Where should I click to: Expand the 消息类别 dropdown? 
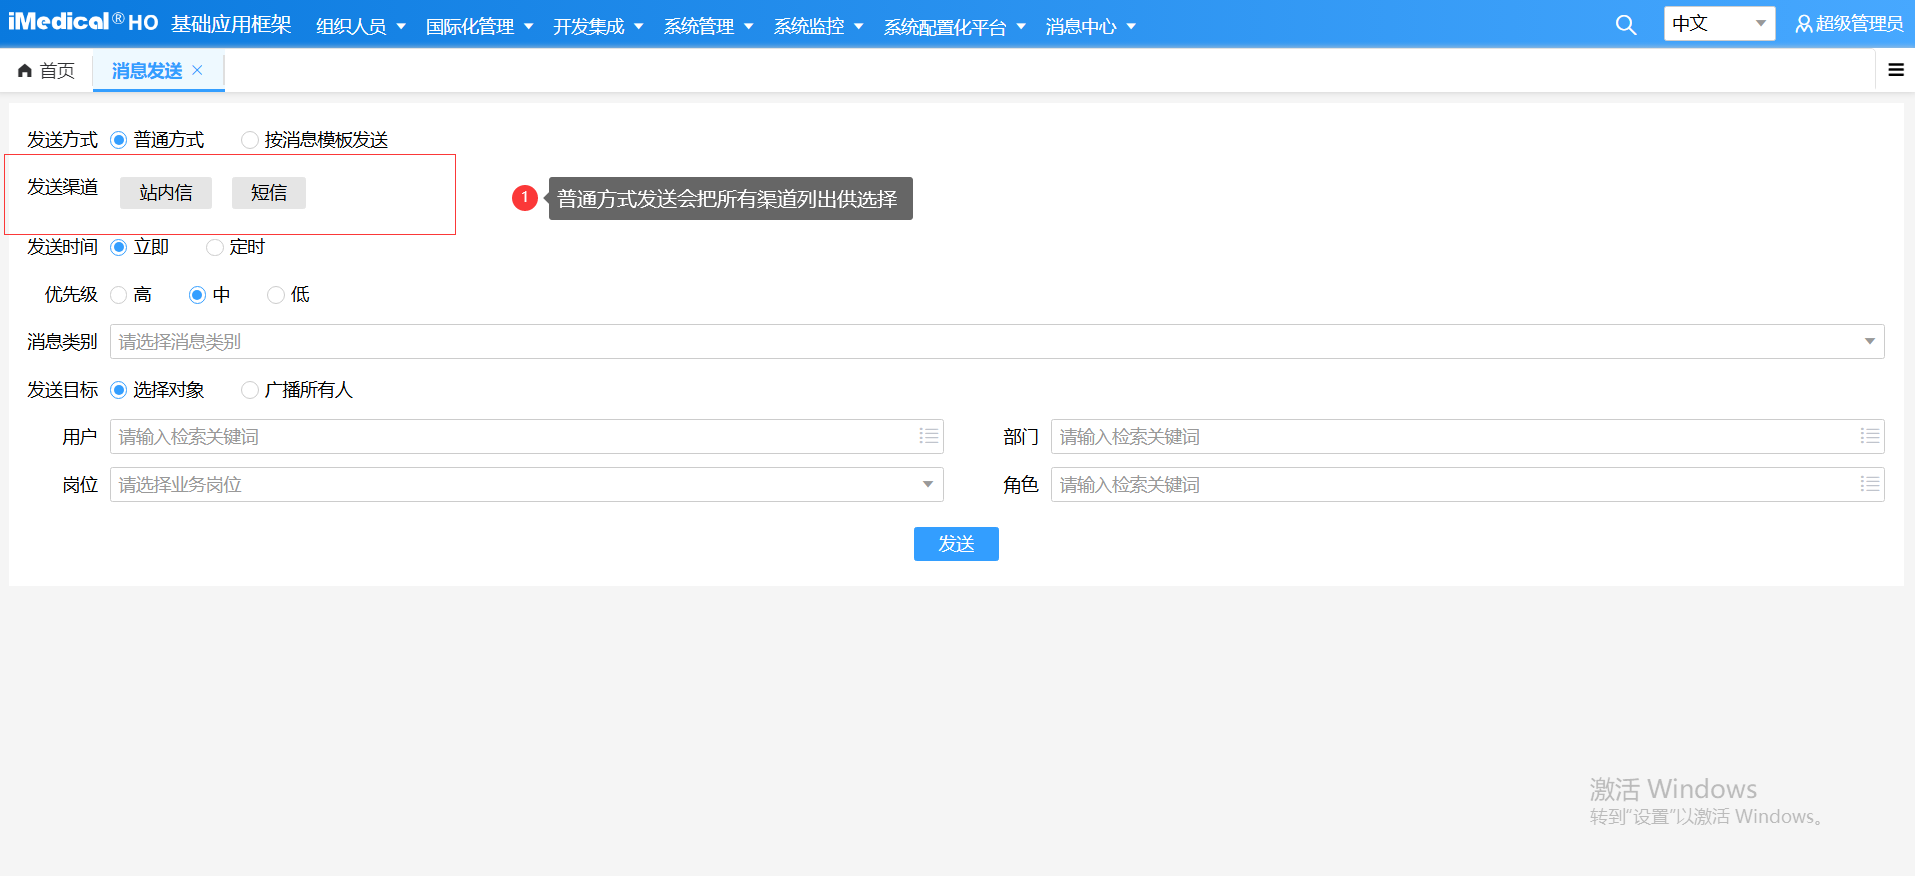pos(1869,342)
